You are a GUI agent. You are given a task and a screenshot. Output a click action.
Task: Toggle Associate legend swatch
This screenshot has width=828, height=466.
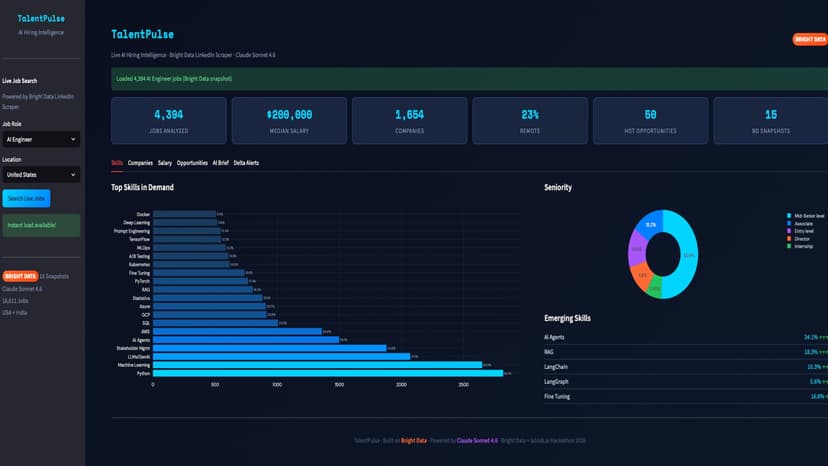click(x=789, y=223)
